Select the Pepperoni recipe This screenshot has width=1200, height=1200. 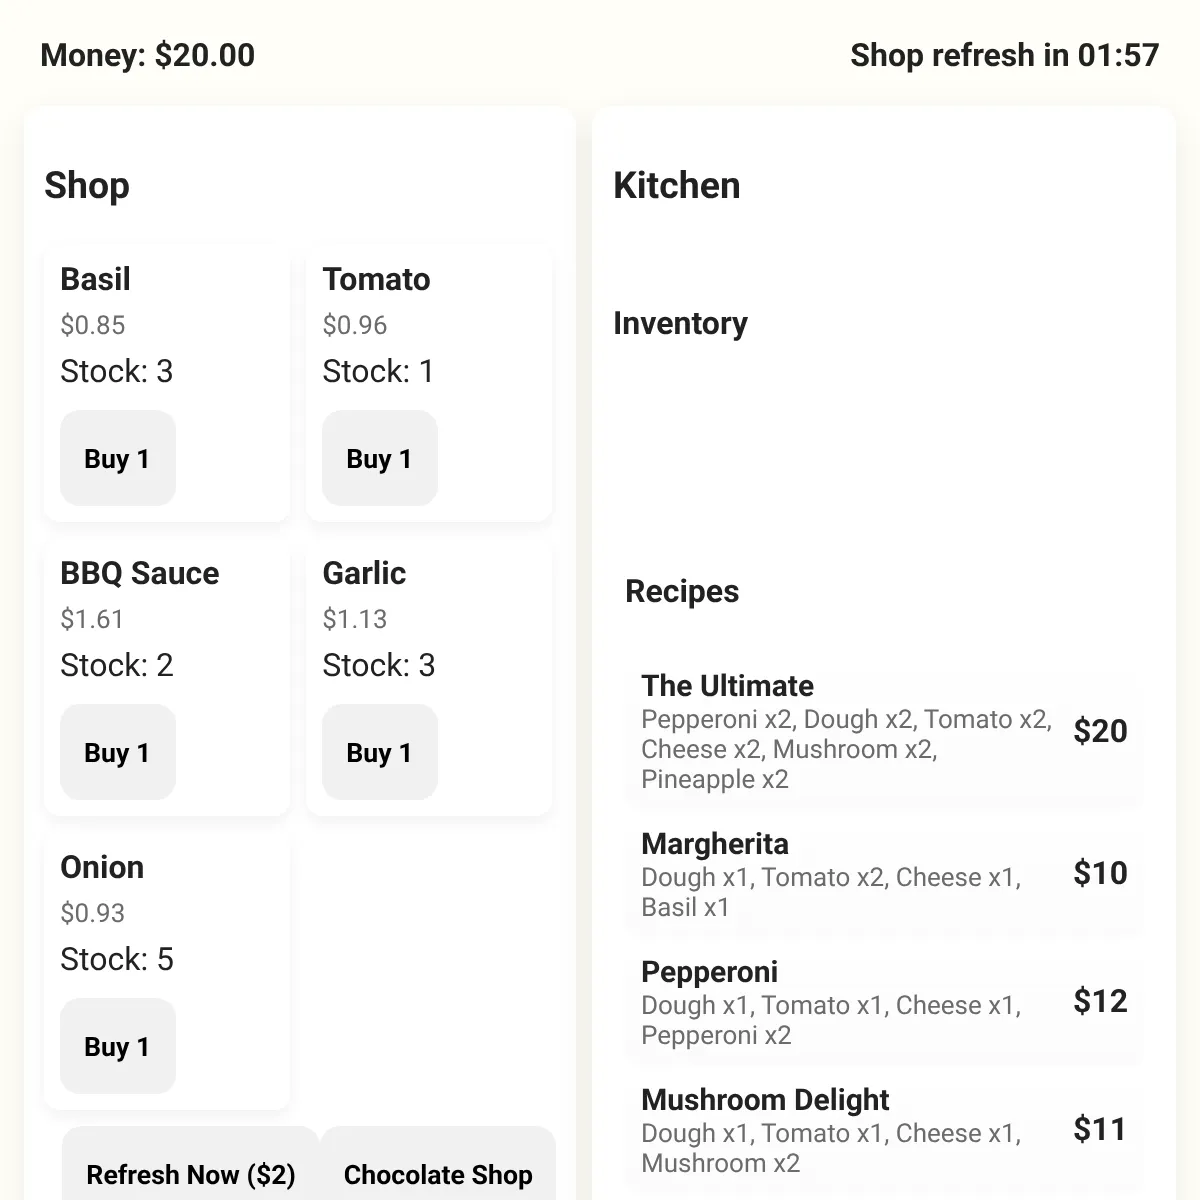coord(884,1002)
